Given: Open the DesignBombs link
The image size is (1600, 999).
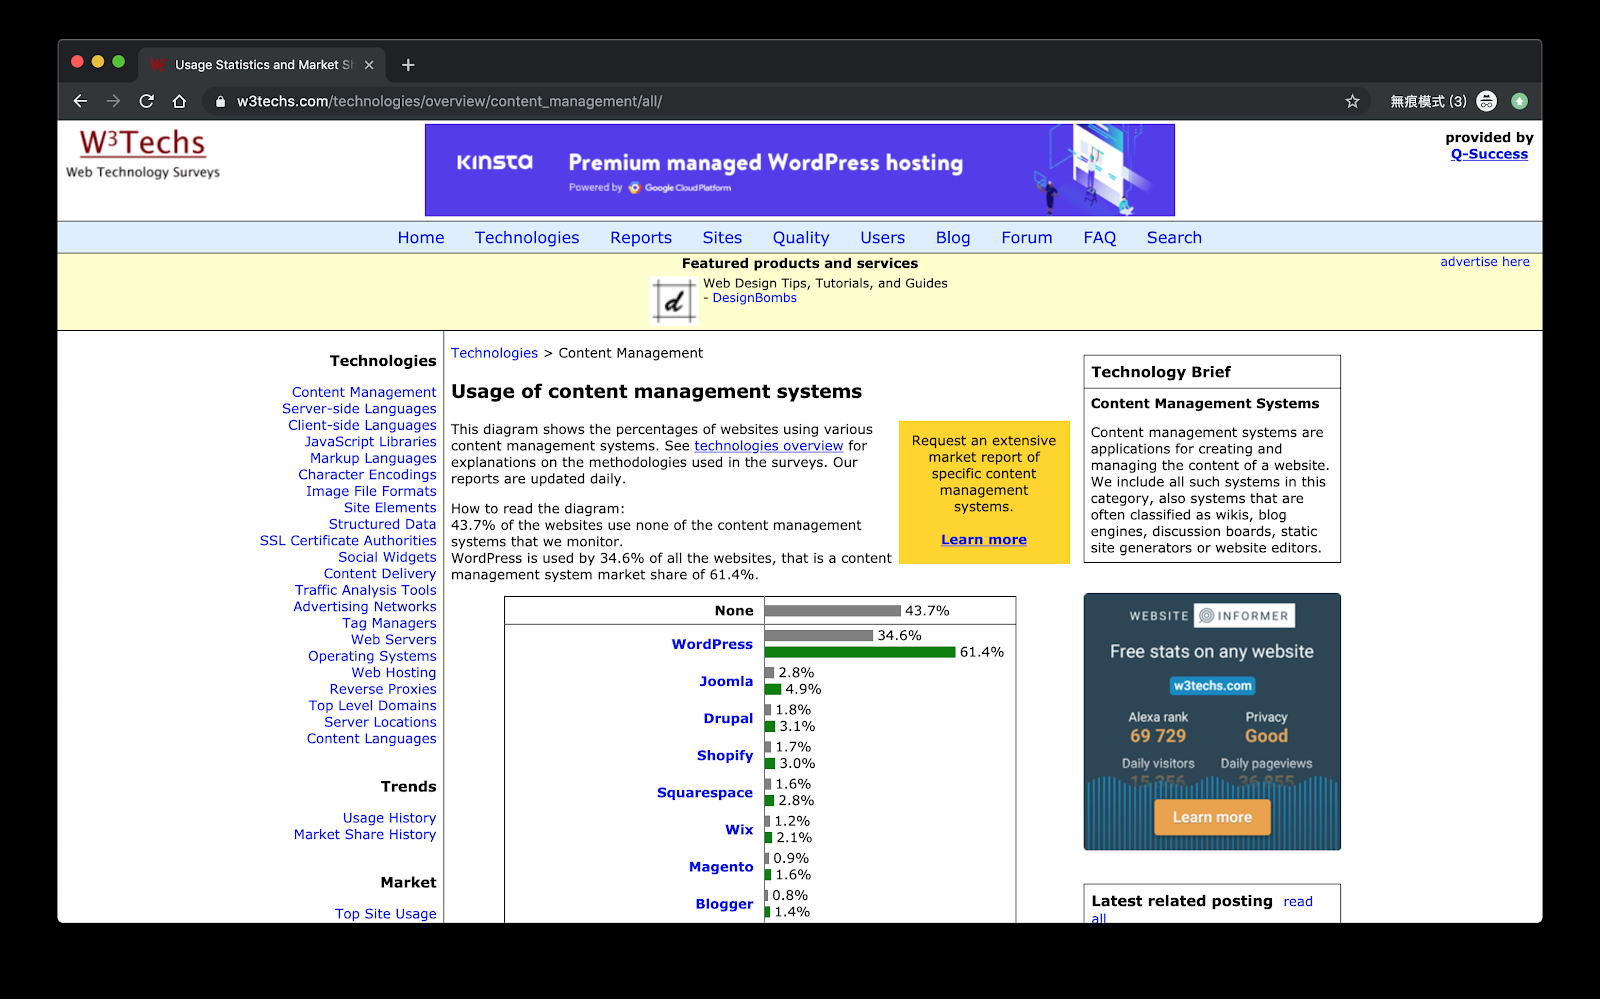Looking at the screenshot, I should [755, 298].
